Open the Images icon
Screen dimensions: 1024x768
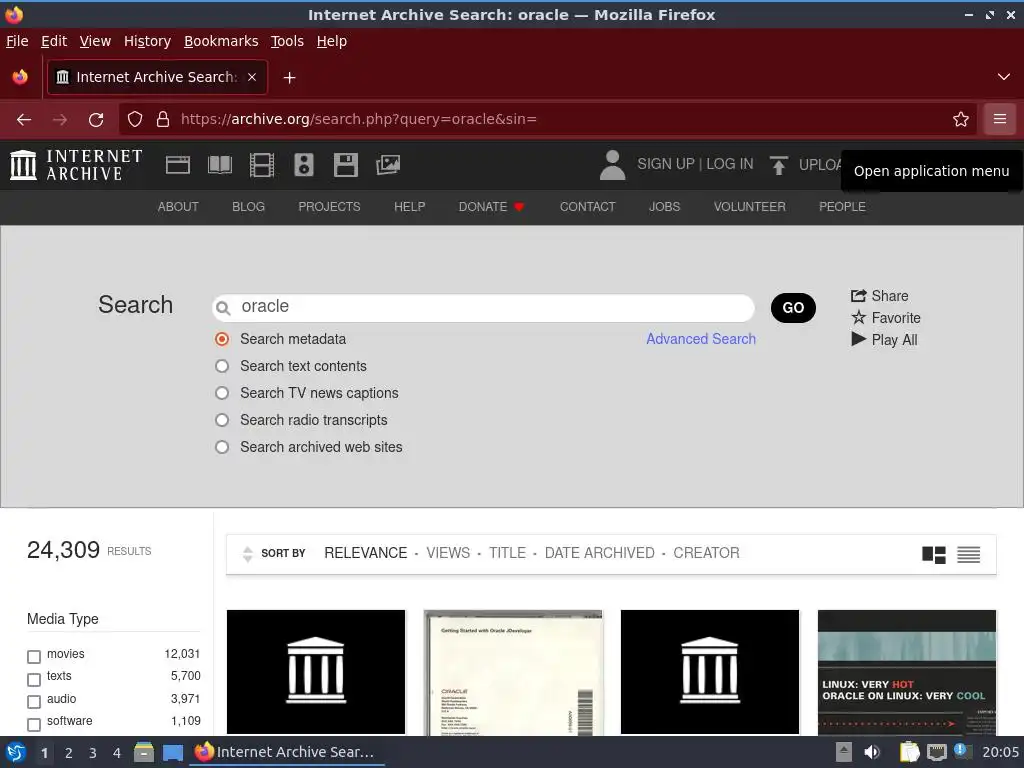pos(388,165)
